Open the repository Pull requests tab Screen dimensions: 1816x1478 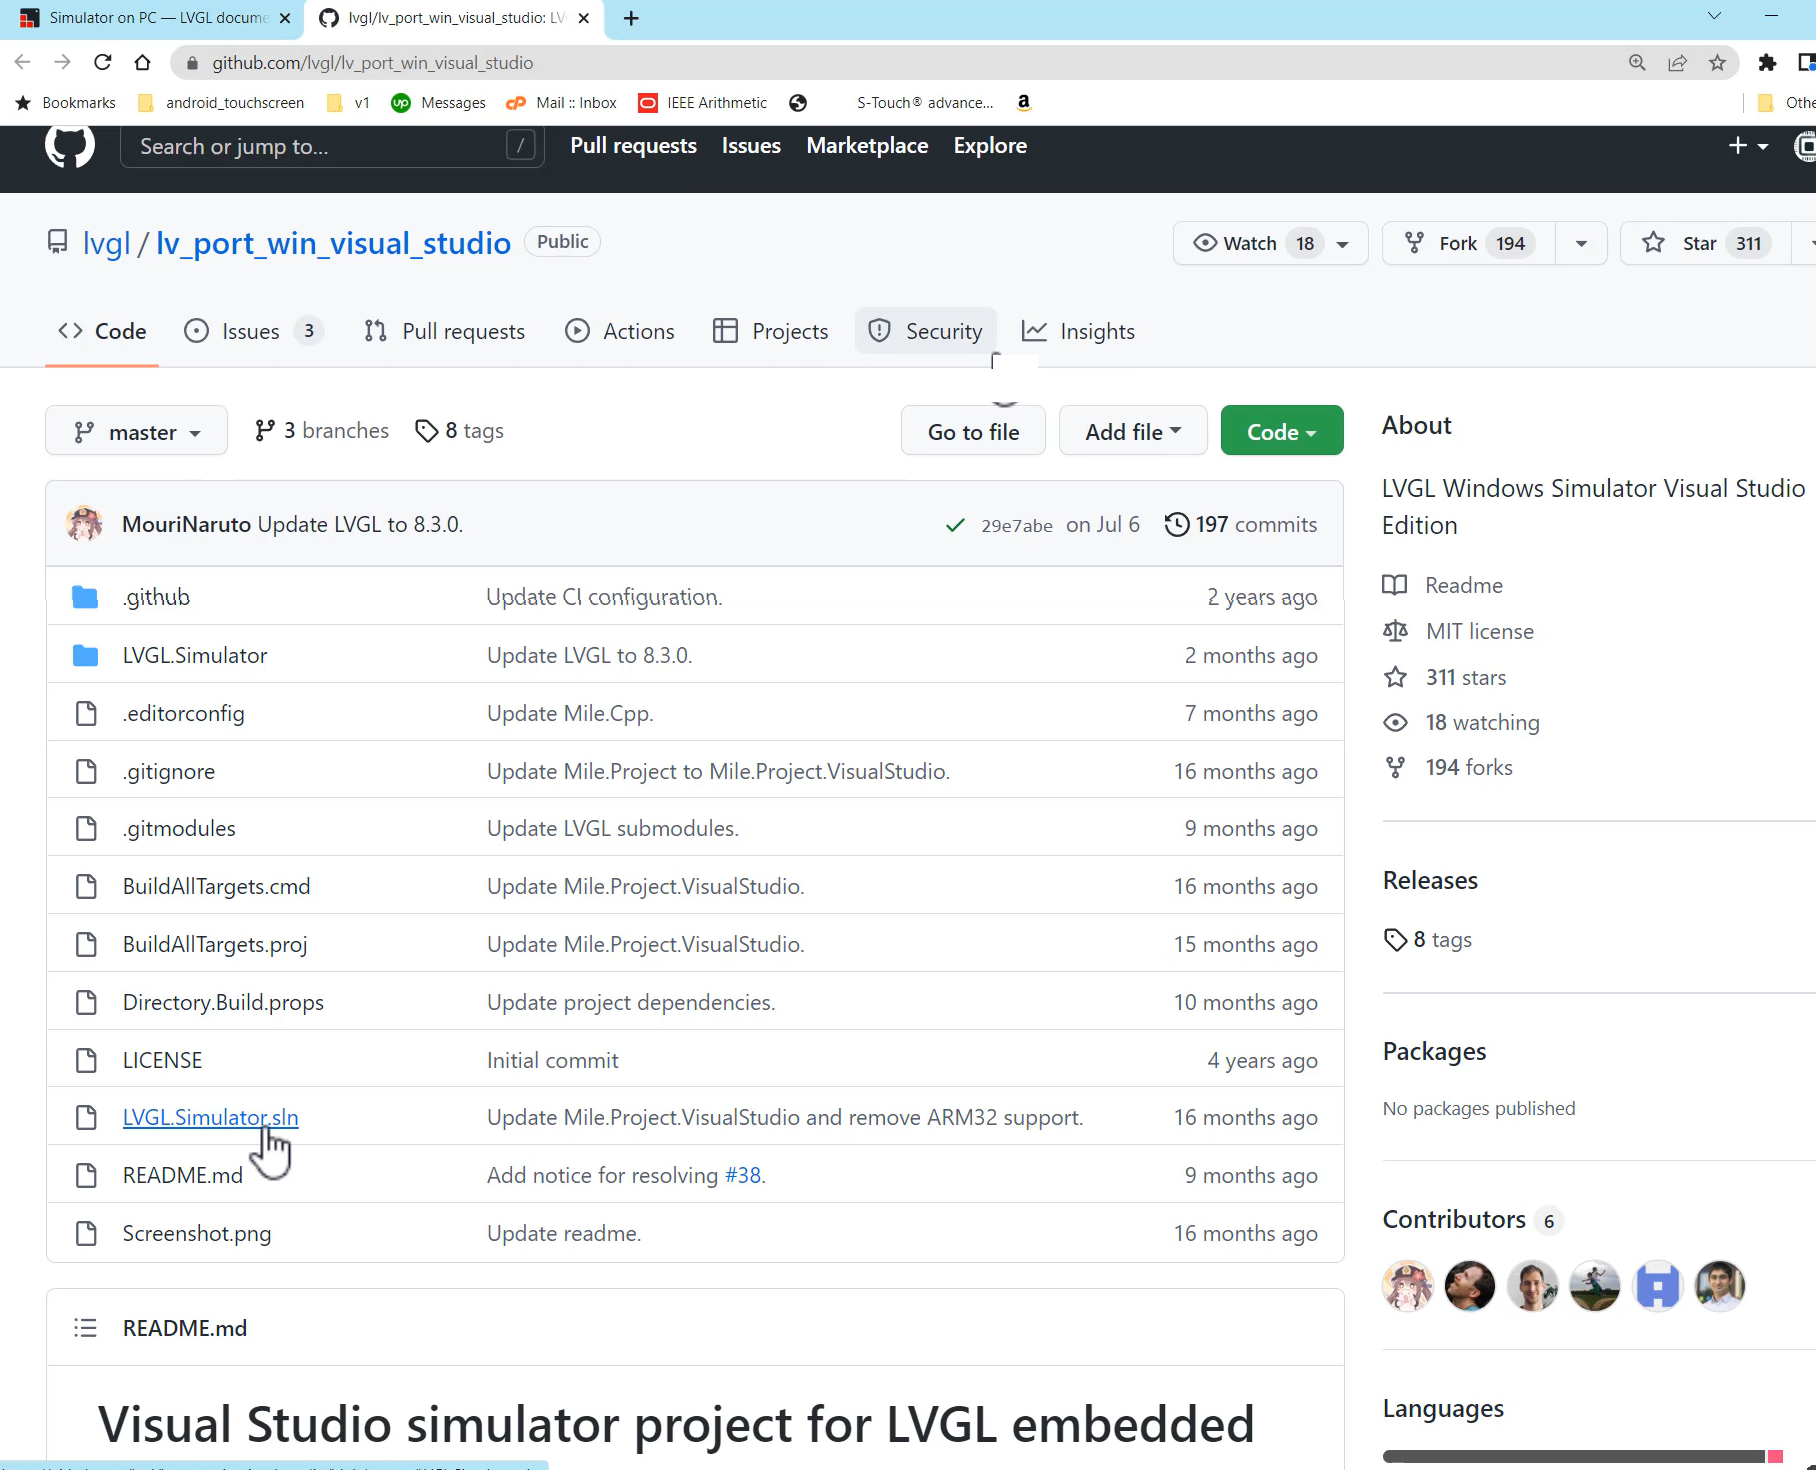point(445,331)
